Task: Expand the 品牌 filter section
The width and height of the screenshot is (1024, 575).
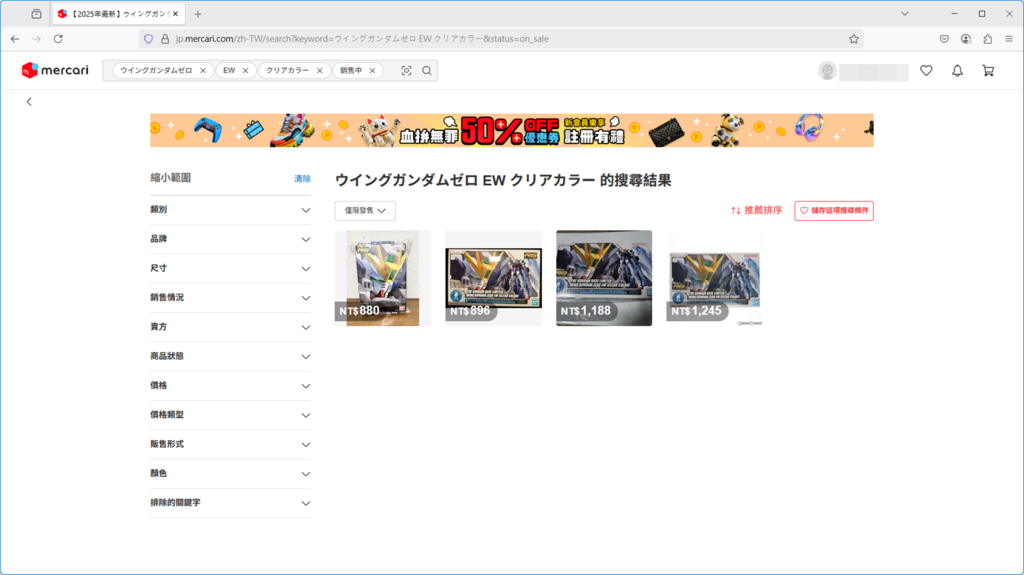Action: tap(231, 239)
